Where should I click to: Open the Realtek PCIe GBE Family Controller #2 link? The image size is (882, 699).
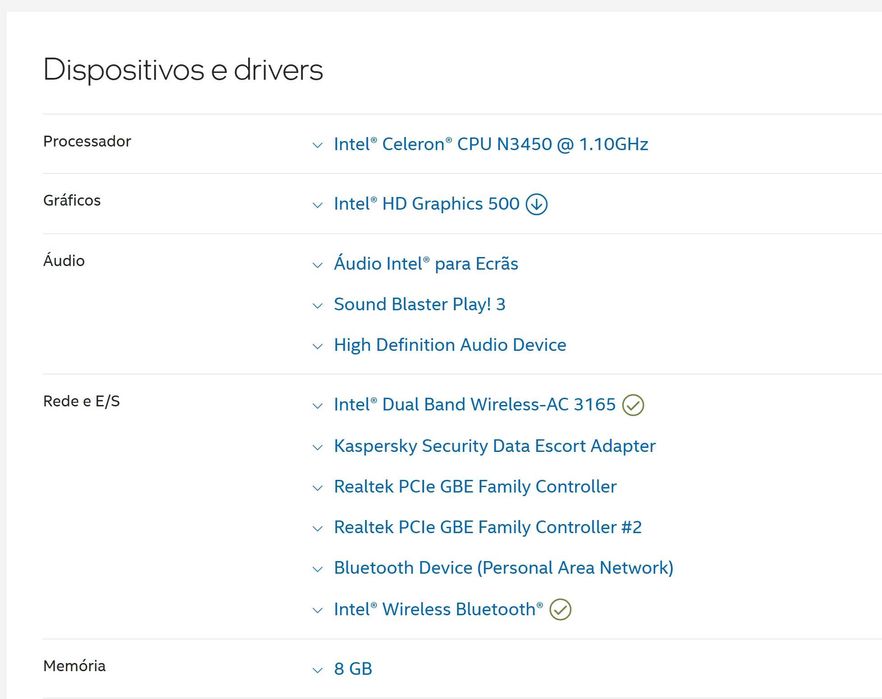[x=488, y=527]
